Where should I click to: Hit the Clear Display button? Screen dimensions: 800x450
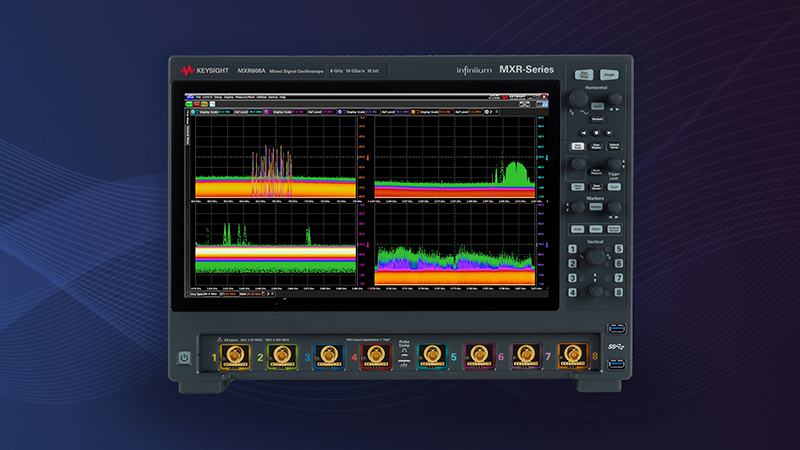[596, 146]
